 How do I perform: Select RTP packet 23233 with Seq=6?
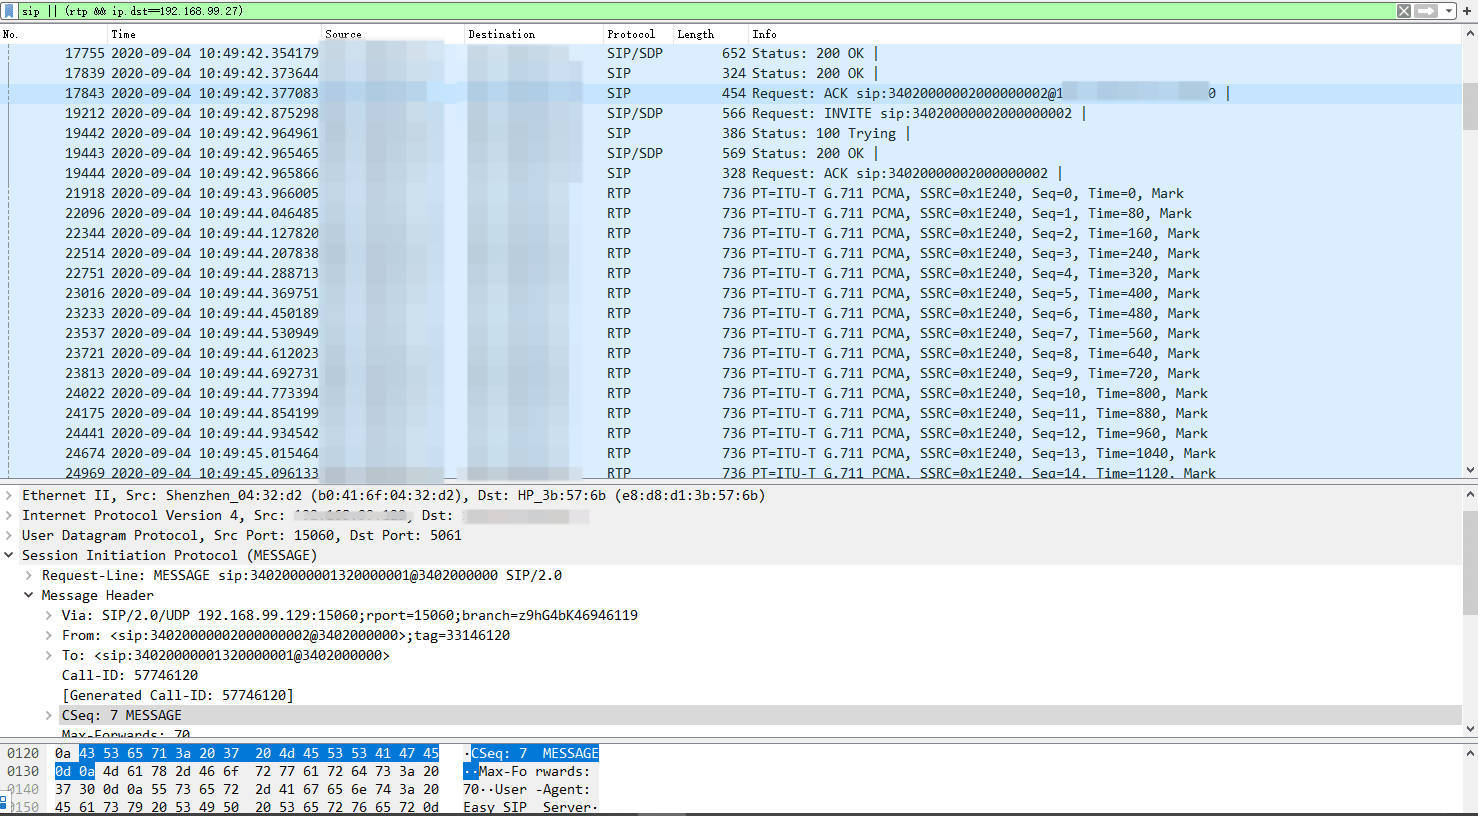point(730,313)
